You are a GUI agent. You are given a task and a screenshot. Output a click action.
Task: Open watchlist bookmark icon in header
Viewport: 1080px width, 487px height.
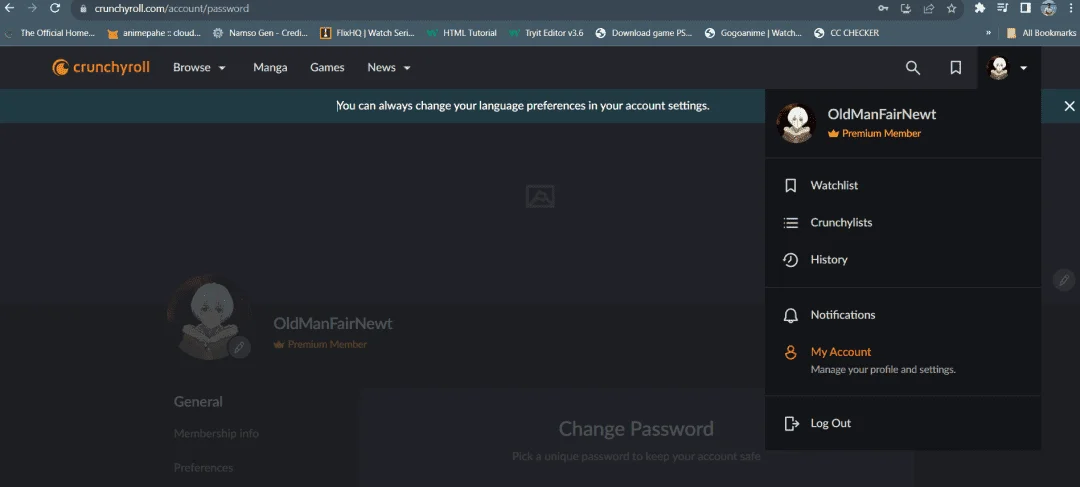point(955,68)
